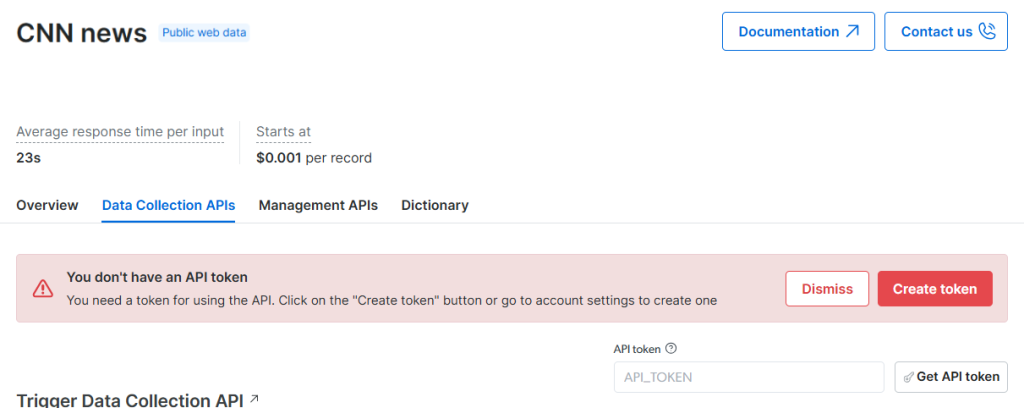The width and height of the screenshot is (1024, 408).
Task: Click the Contact us button
Action: (946, 31)
